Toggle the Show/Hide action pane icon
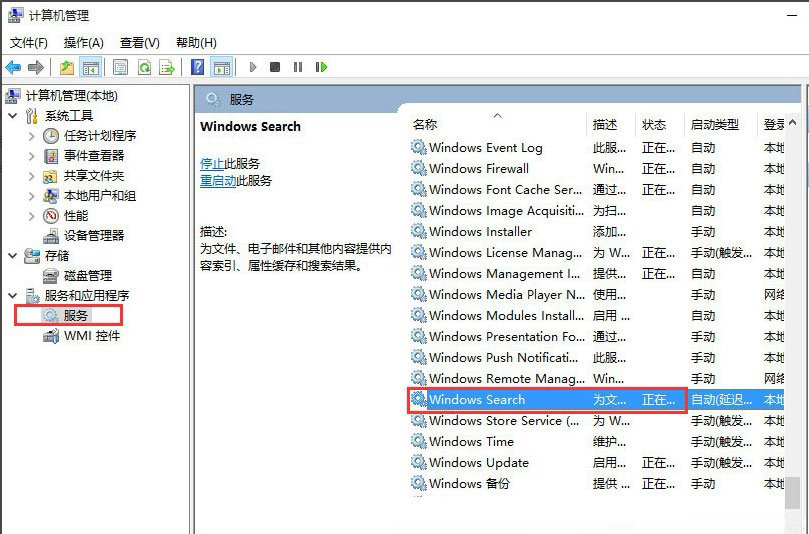809x534 pixels. [222, 67]
